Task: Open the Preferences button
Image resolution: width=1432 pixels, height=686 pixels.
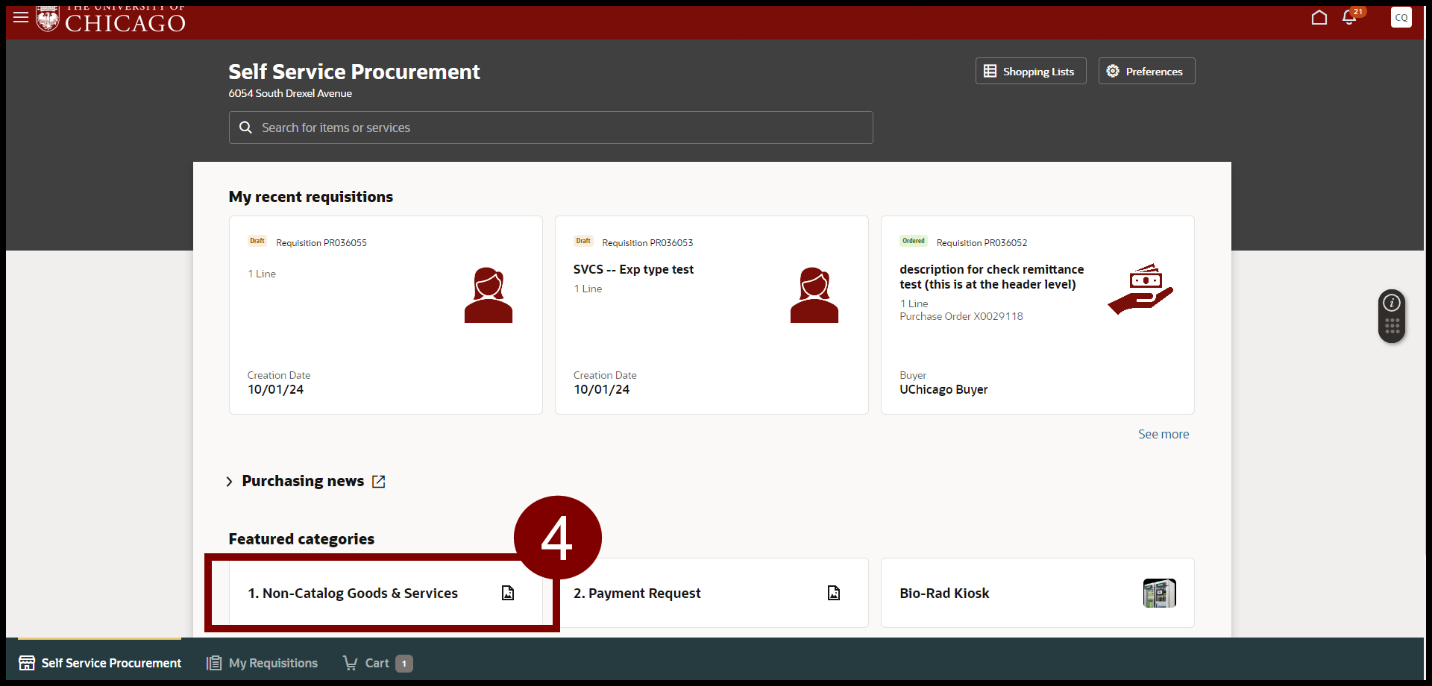Action: (x=1146, y=71)
